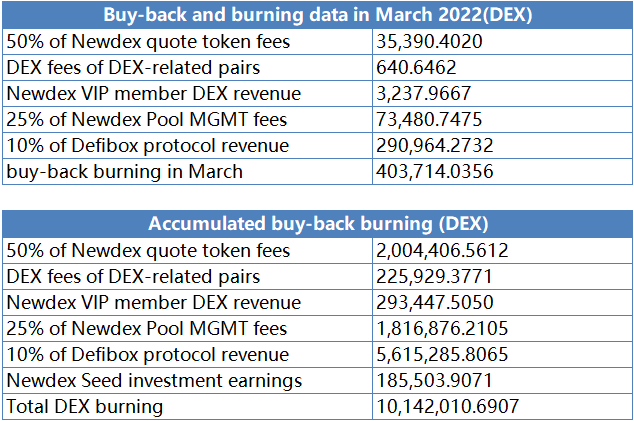
Task: Click 'Newdex VIP member DEX revenue' in Accumulated table
Action: click(154, 303)
